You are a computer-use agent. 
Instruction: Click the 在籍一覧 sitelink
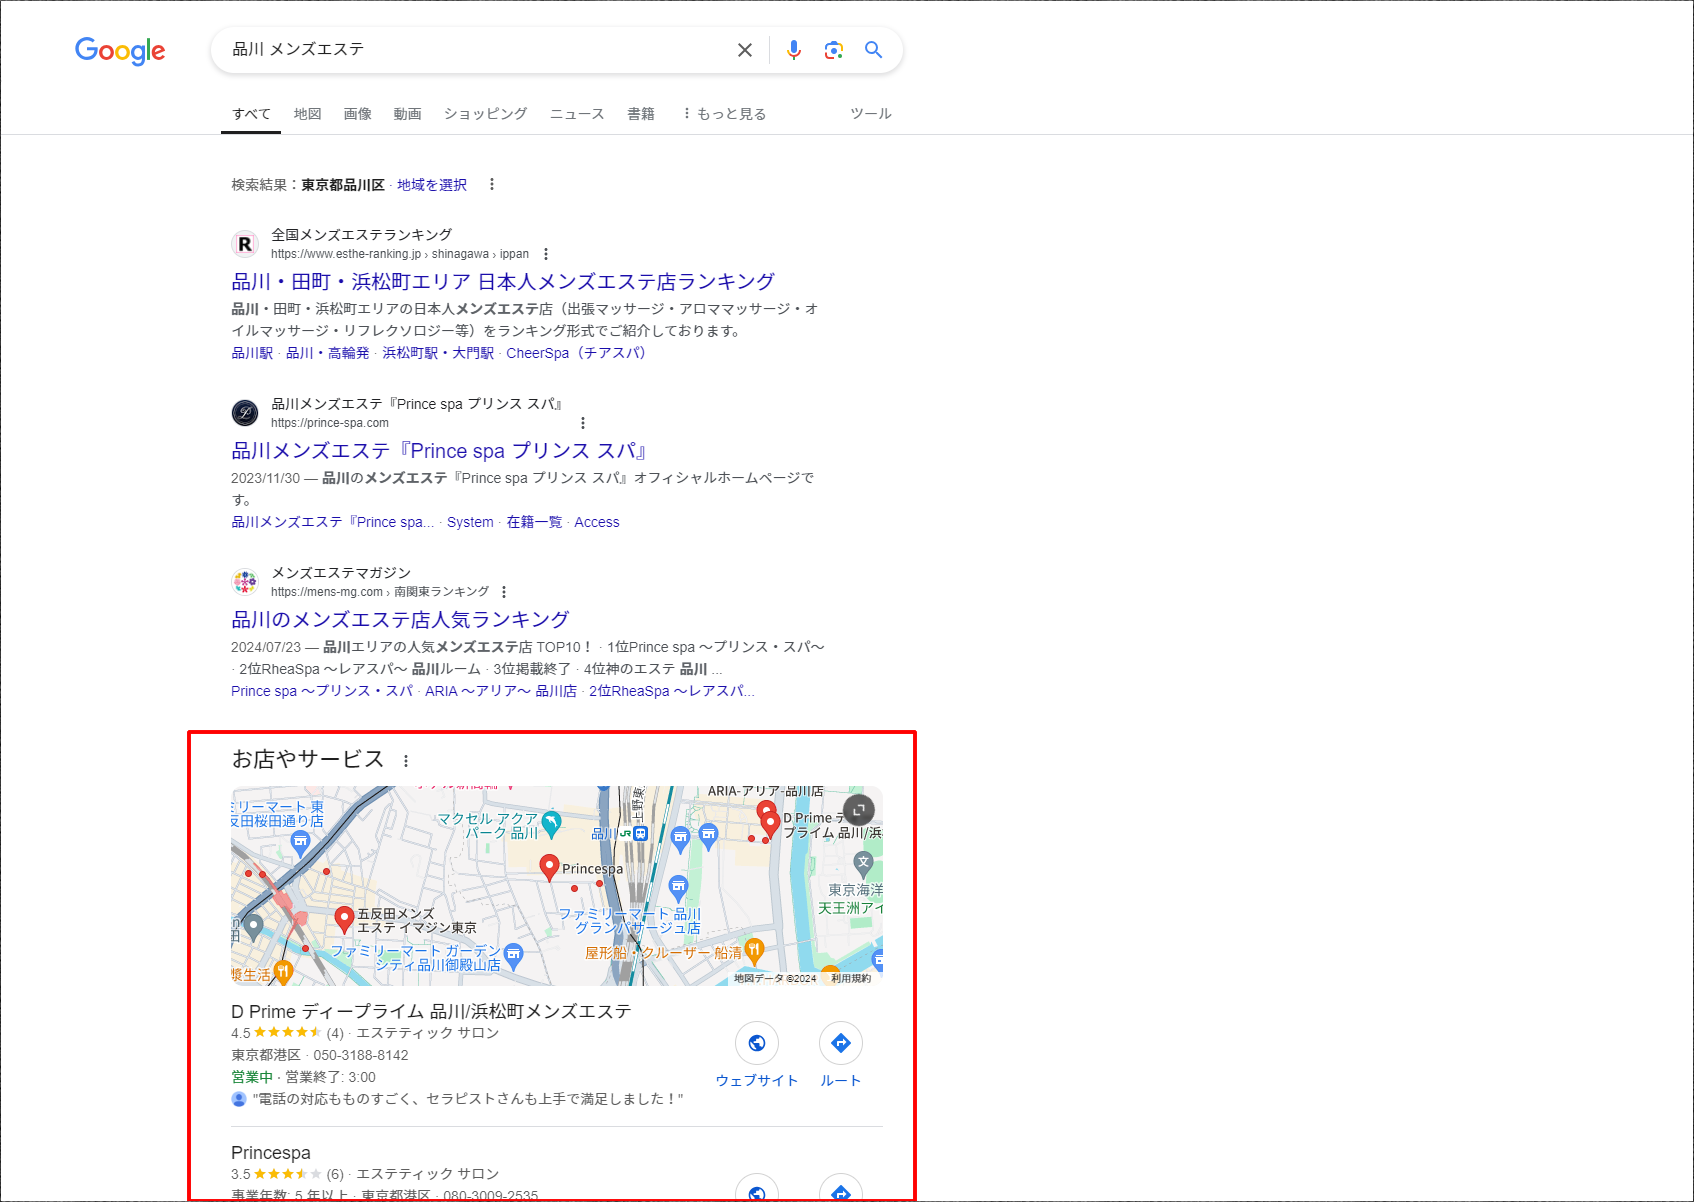[534, 522]
